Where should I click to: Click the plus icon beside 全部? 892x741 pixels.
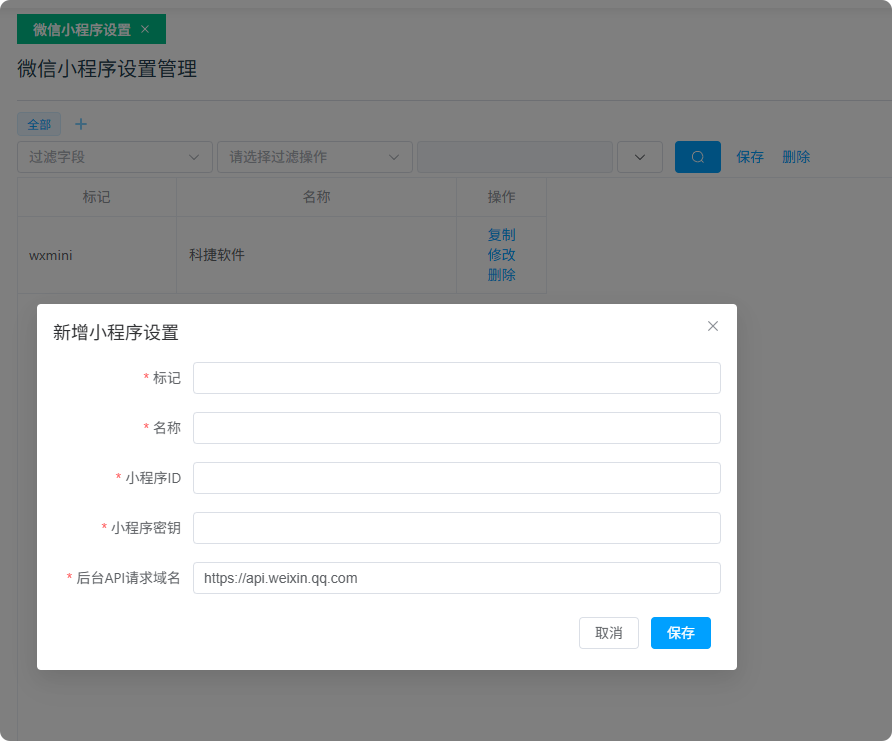pyautogui.click(x=82, y=124)
